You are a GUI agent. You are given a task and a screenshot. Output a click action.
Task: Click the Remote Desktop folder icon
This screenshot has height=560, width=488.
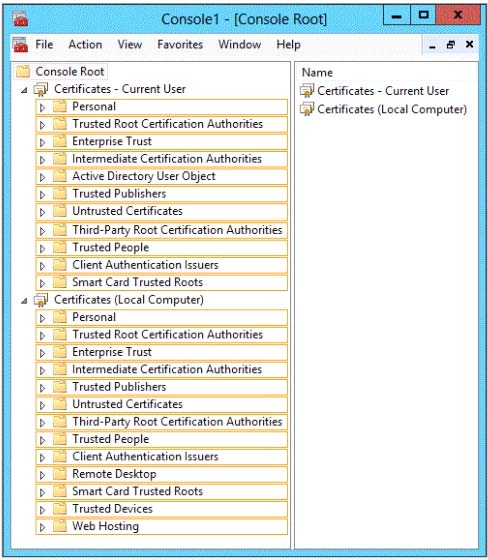click(60, 474)
